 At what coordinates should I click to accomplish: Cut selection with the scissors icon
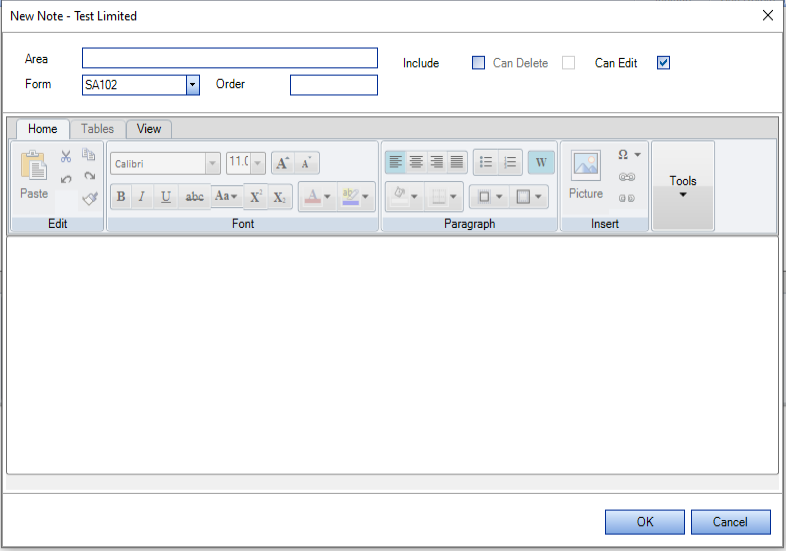66,156
